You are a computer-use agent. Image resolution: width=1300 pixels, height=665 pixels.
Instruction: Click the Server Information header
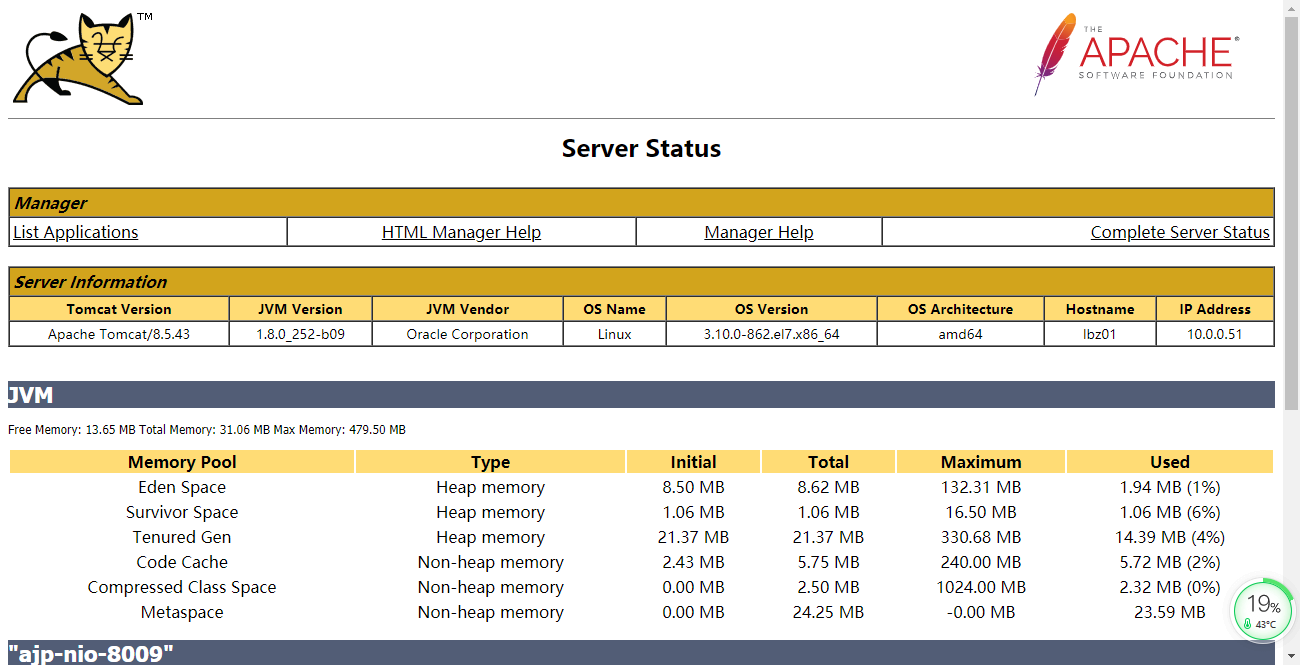[642, 282]
